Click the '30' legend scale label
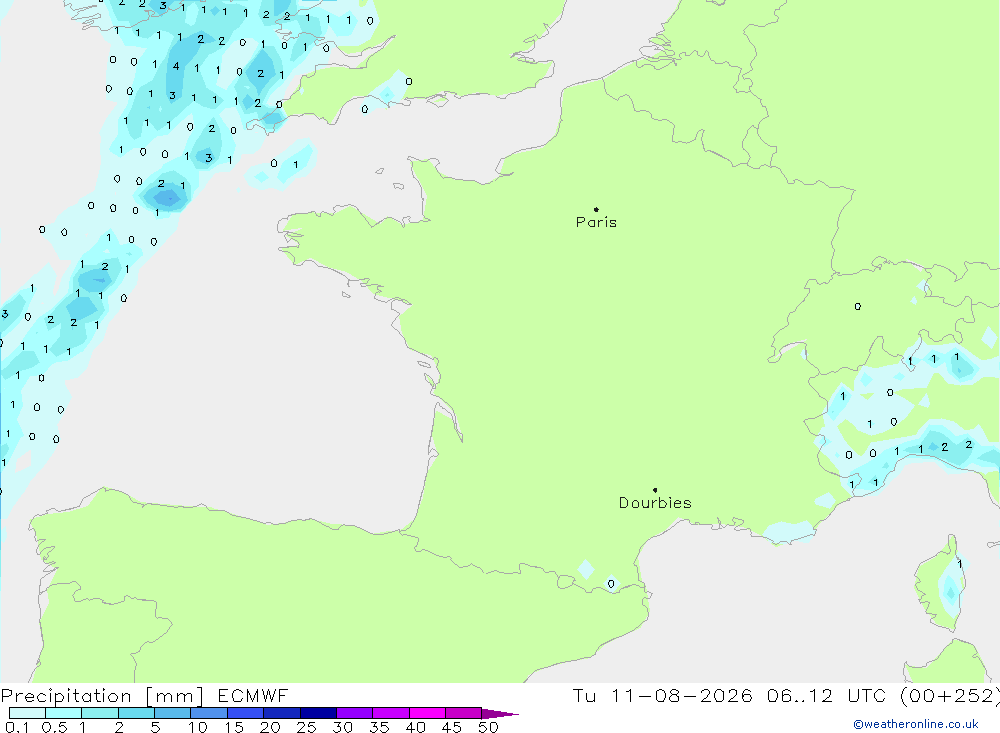The image size is (1000, 733). click(343, 727)
